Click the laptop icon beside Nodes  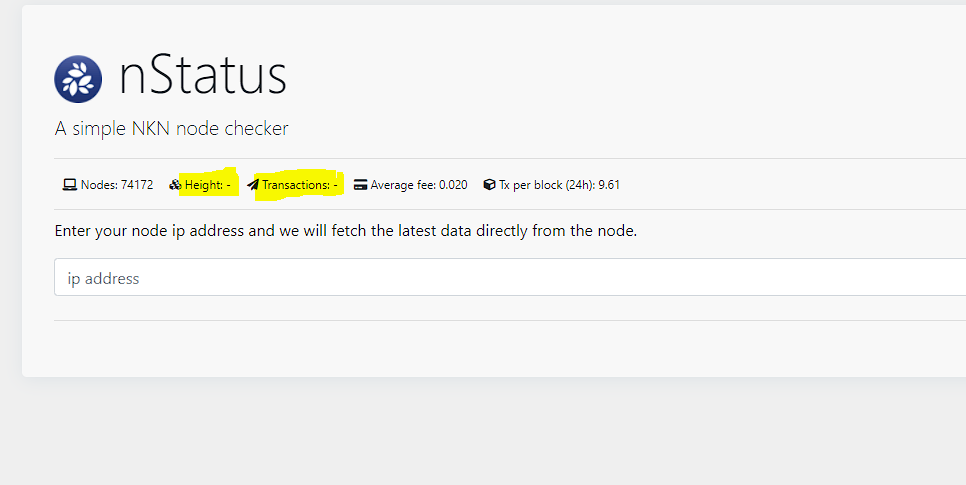point(70,185)
